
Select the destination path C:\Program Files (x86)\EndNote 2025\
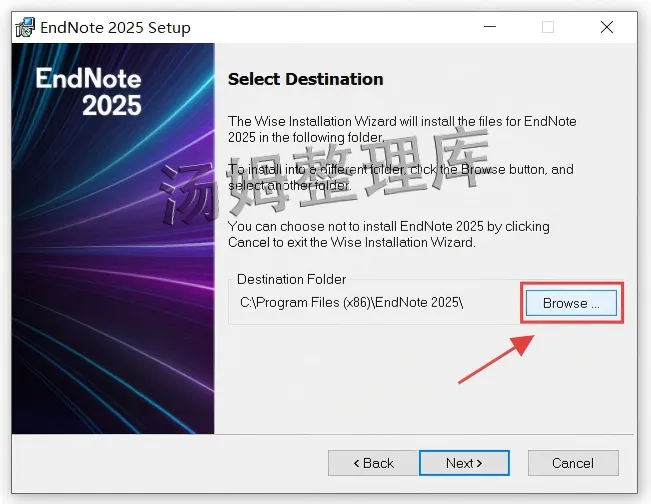pos(351,302)
